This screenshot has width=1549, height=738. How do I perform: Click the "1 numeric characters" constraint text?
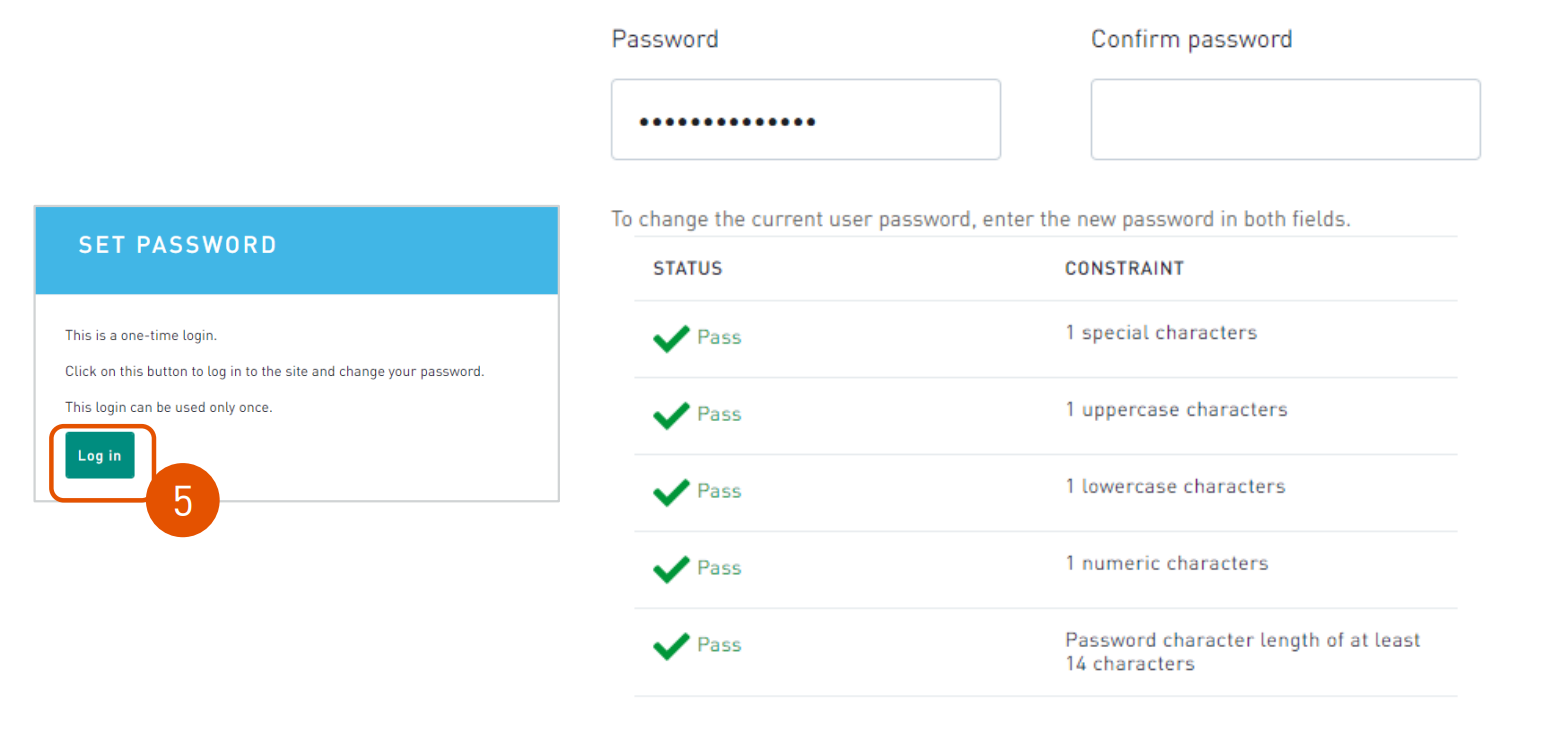(1166, 564)
